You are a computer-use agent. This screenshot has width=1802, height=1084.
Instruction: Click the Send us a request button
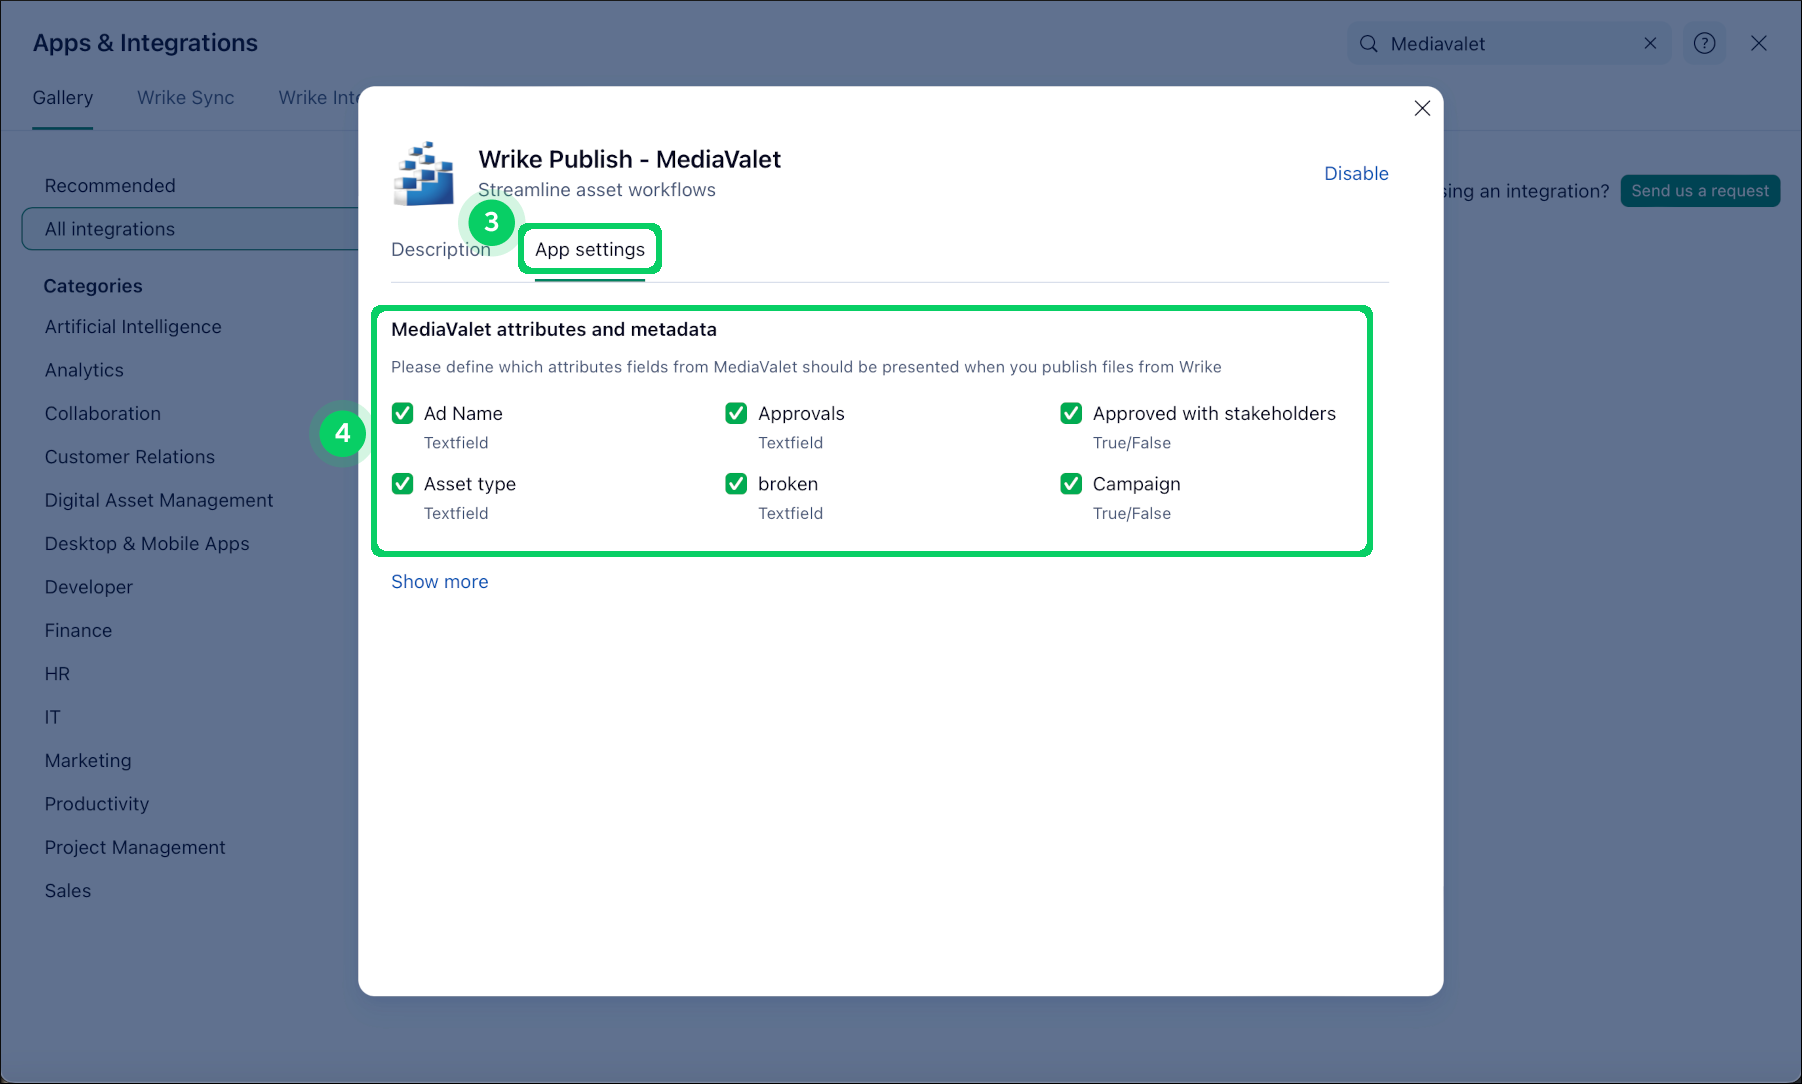point(1700,191)
